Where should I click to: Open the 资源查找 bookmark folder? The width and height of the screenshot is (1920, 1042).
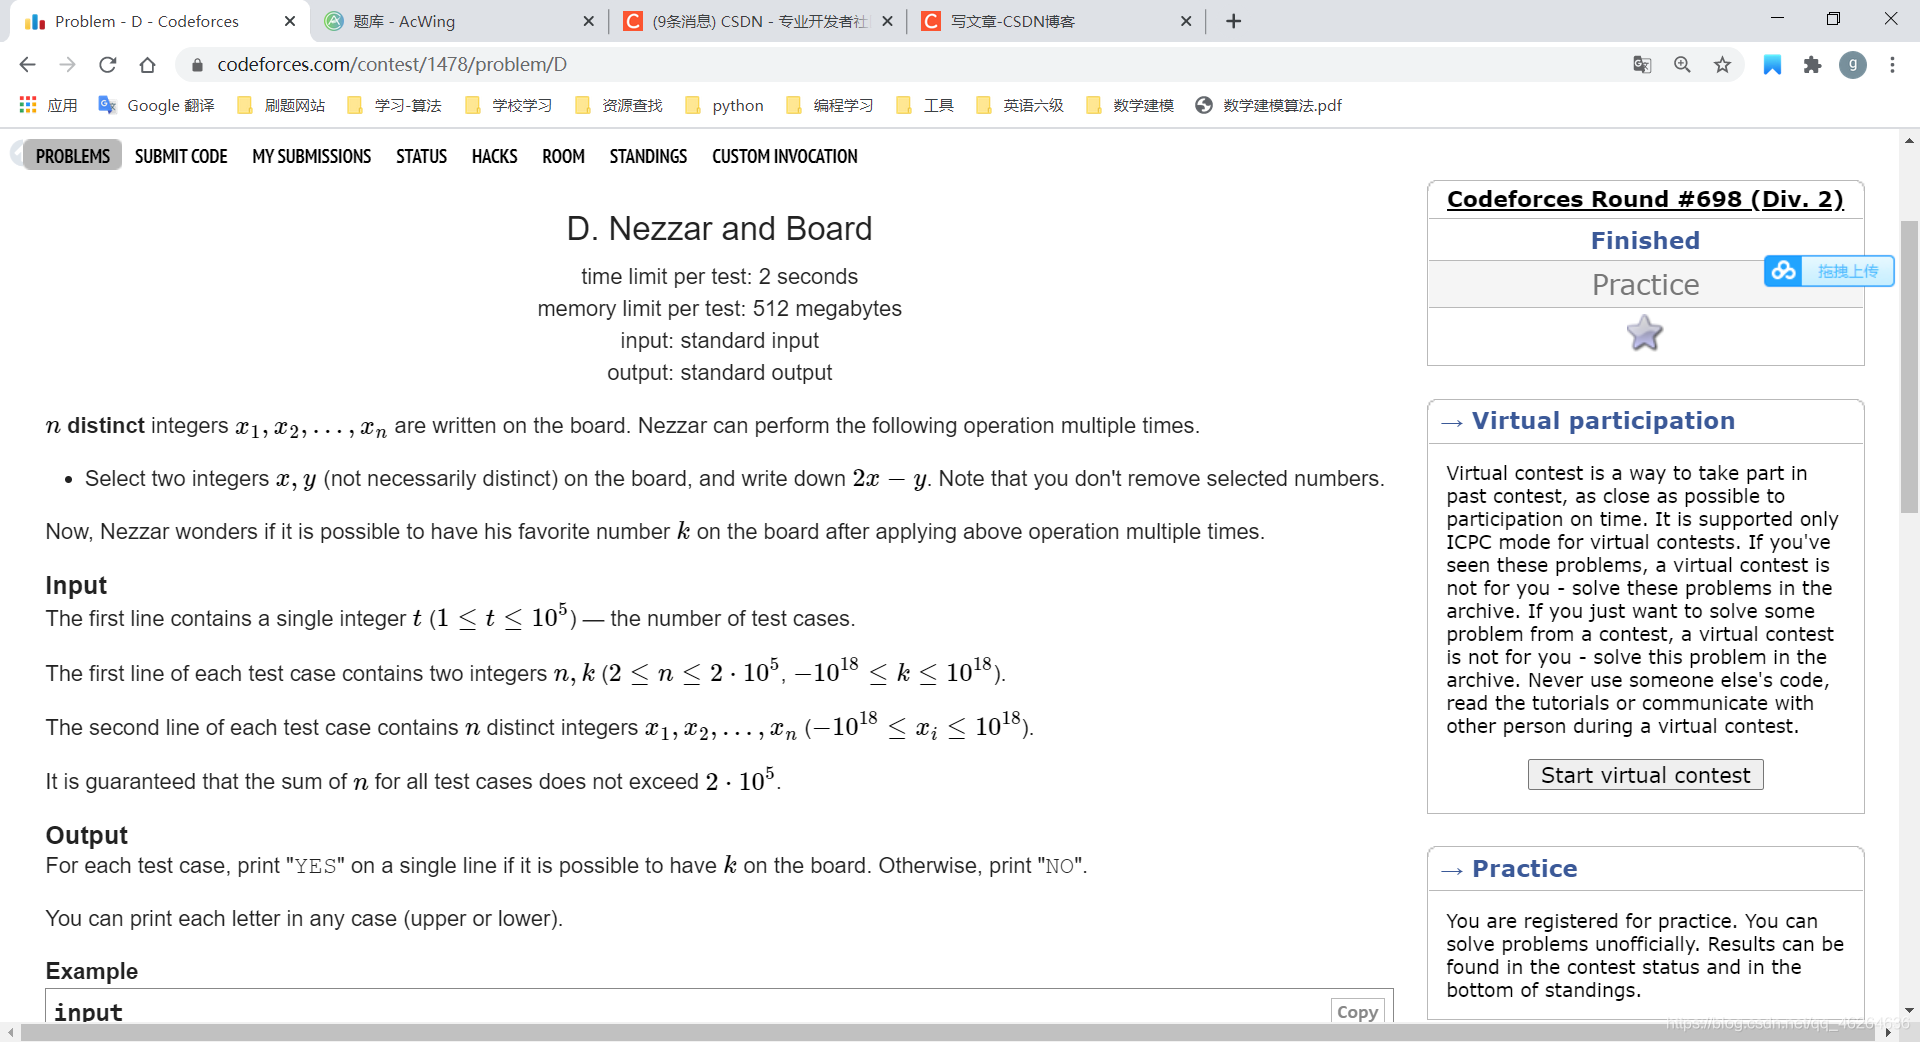pyautogui.click(x=619, y=105)
